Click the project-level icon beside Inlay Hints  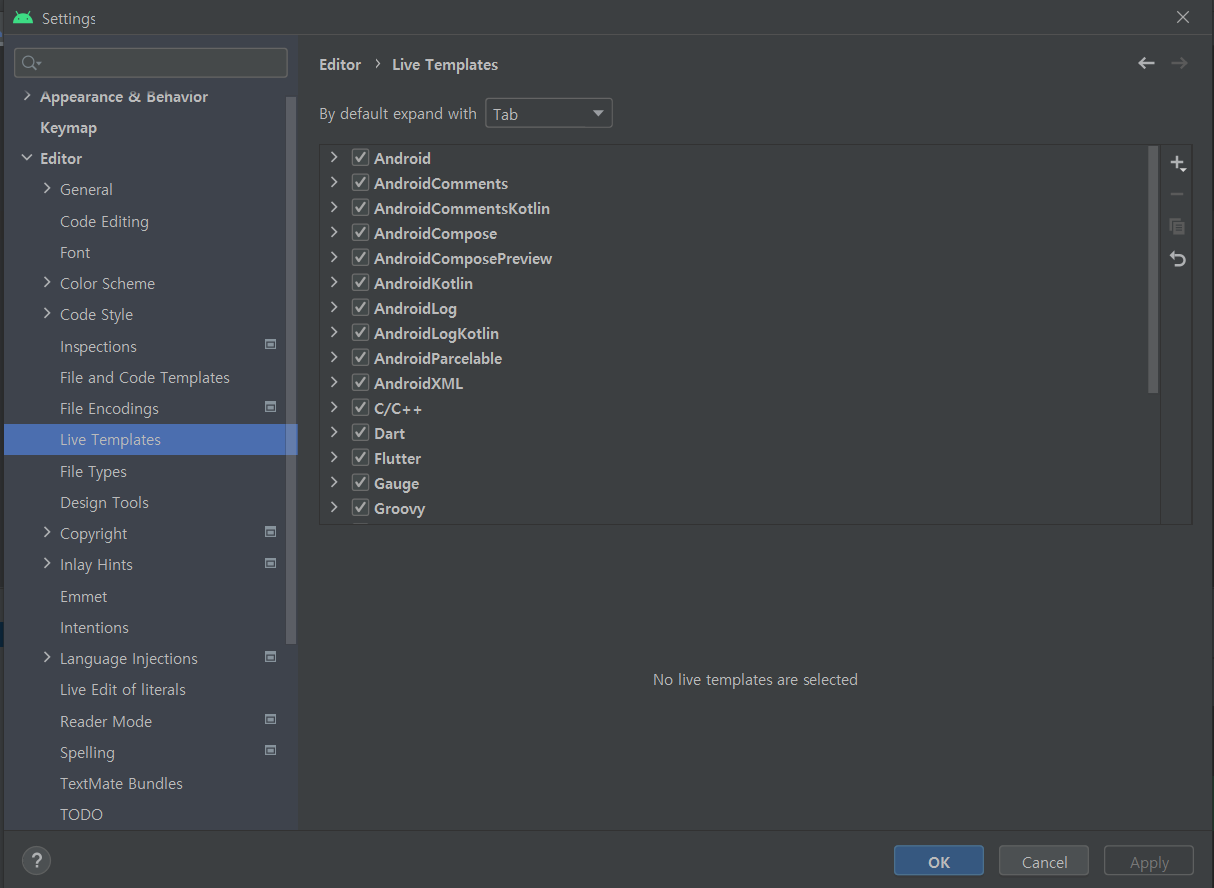click(270, 563)
